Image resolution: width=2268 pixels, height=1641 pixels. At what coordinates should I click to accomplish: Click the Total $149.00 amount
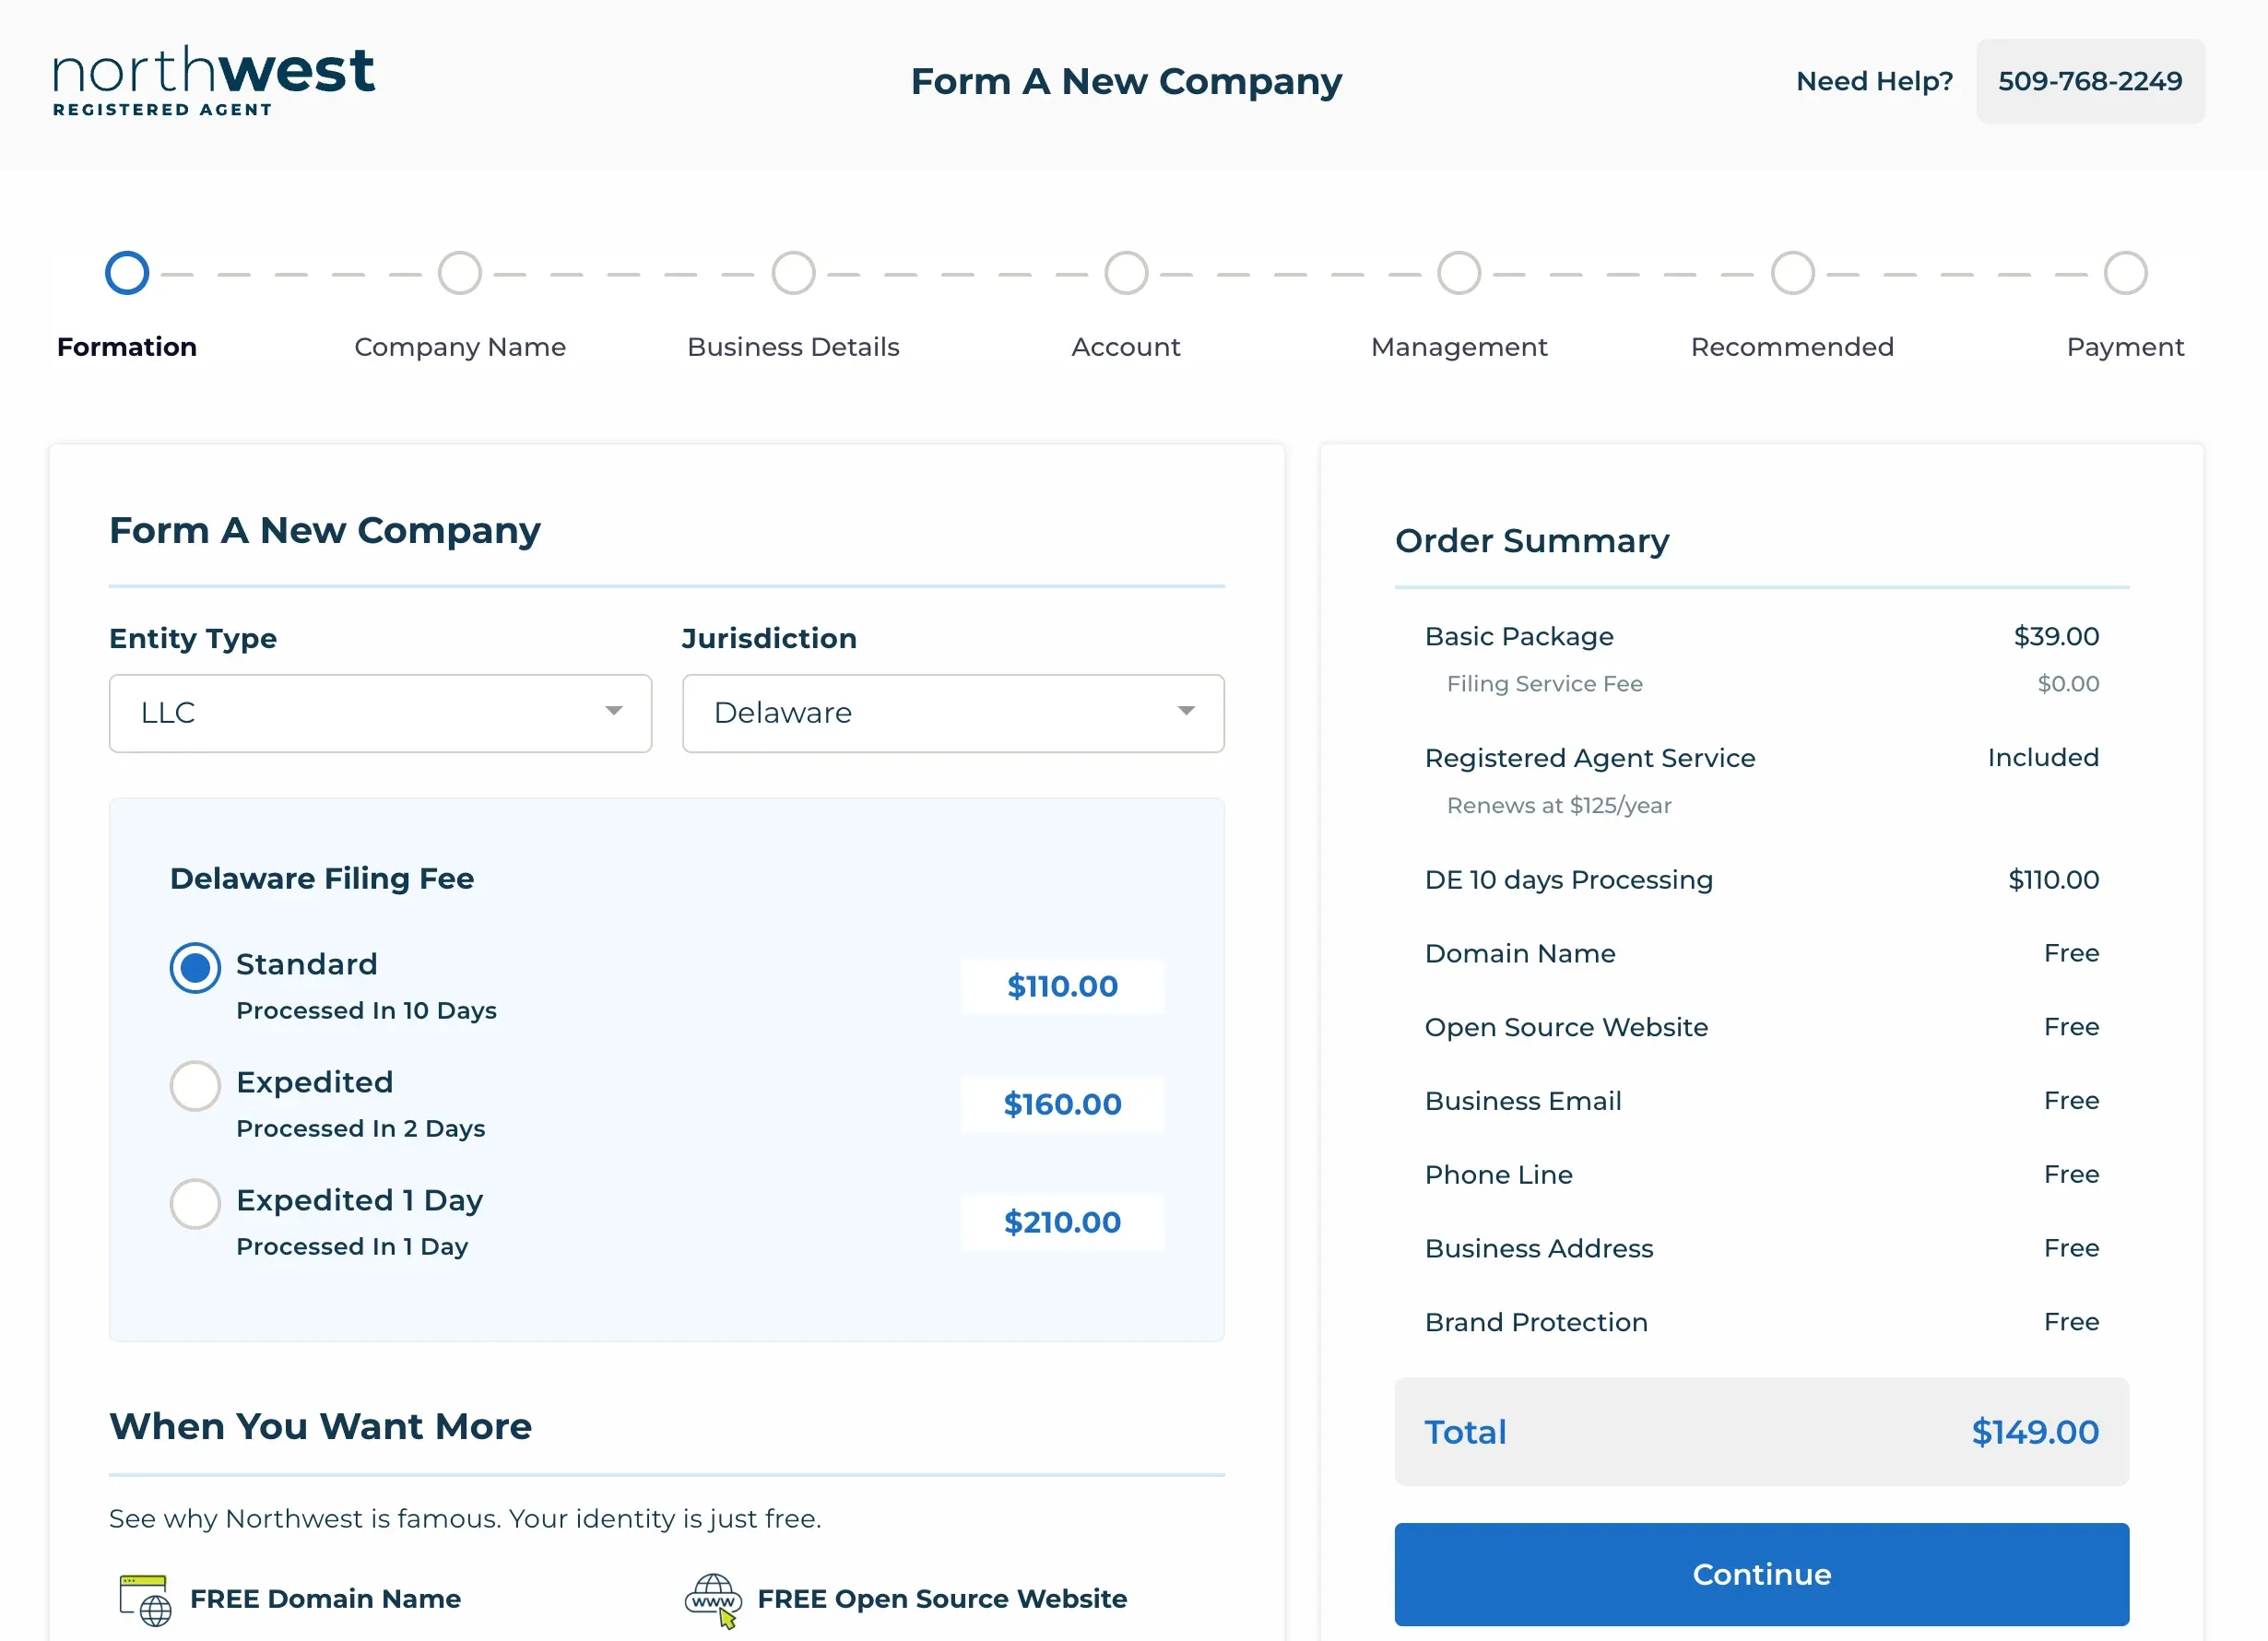click(x=2035, y=1432)
